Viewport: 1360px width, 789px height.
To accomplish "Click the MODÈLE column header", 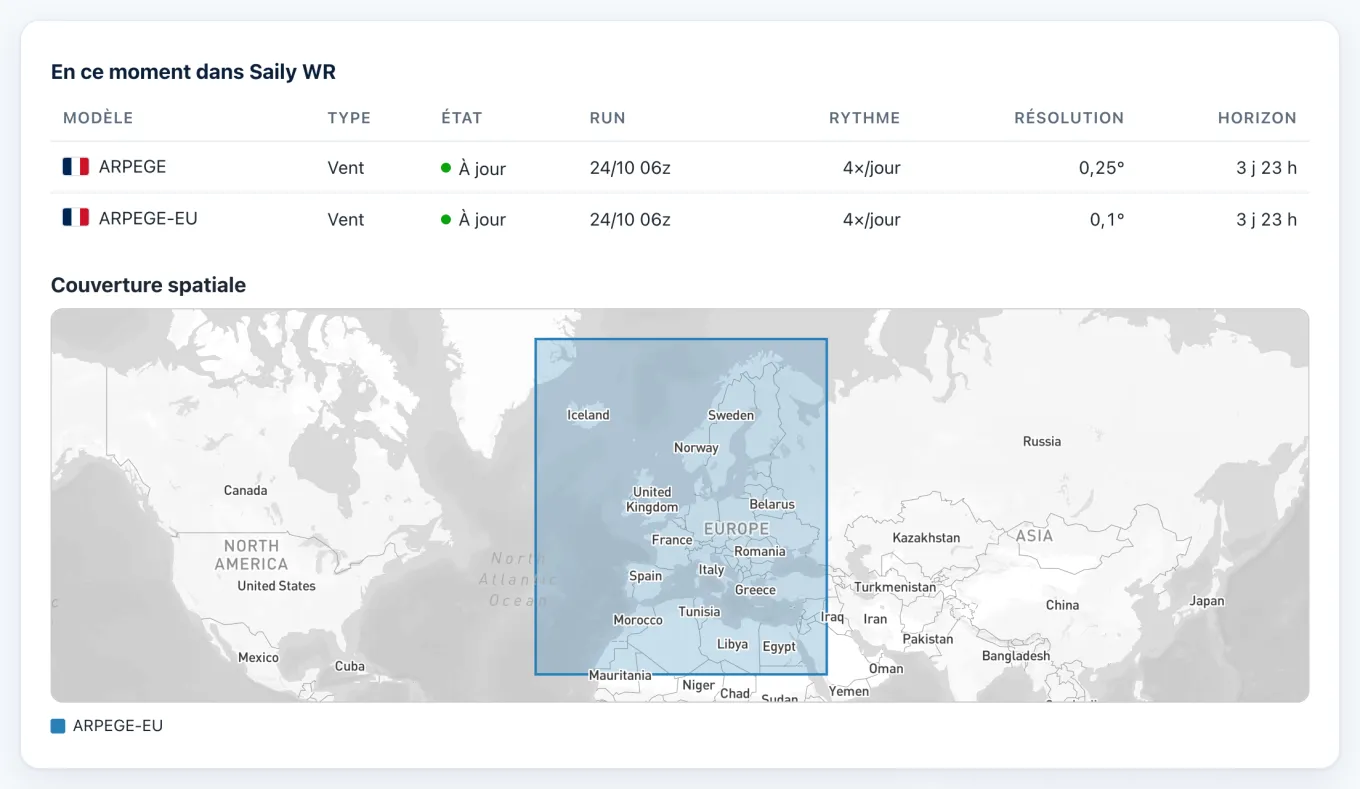I will (x=98, y=118).
